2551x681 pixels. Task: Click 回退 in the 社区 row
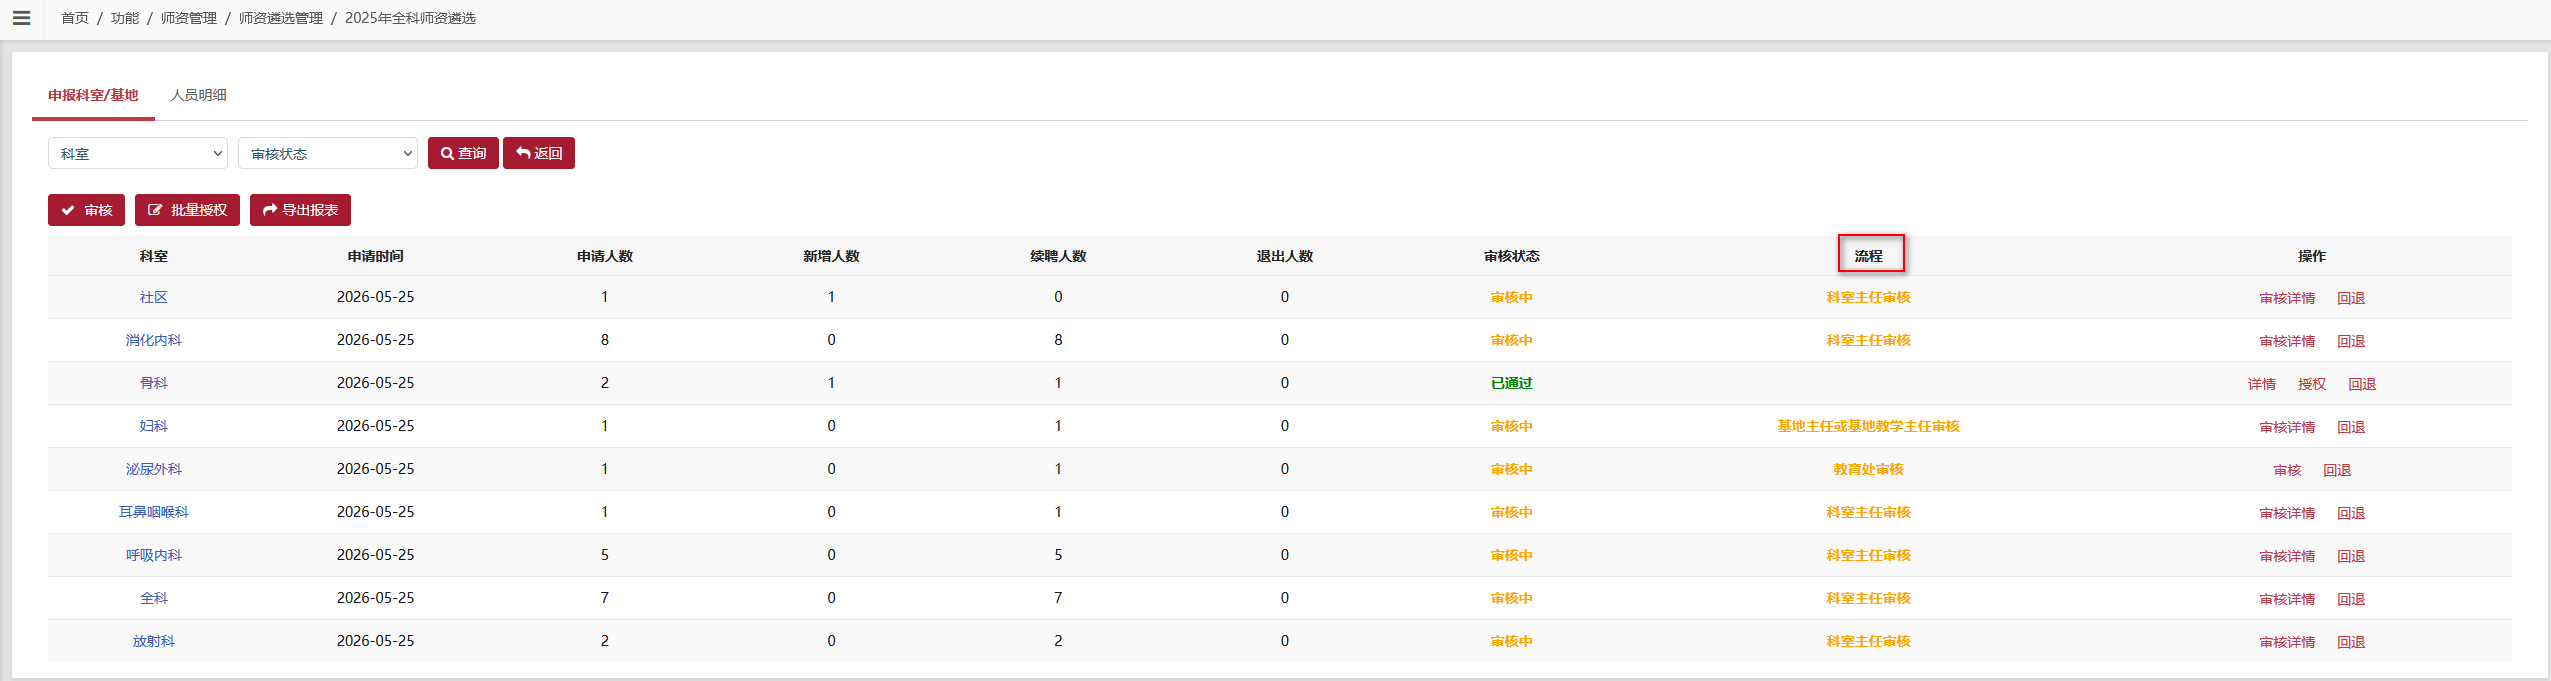pyautogui.click(x=2351, y=298)
